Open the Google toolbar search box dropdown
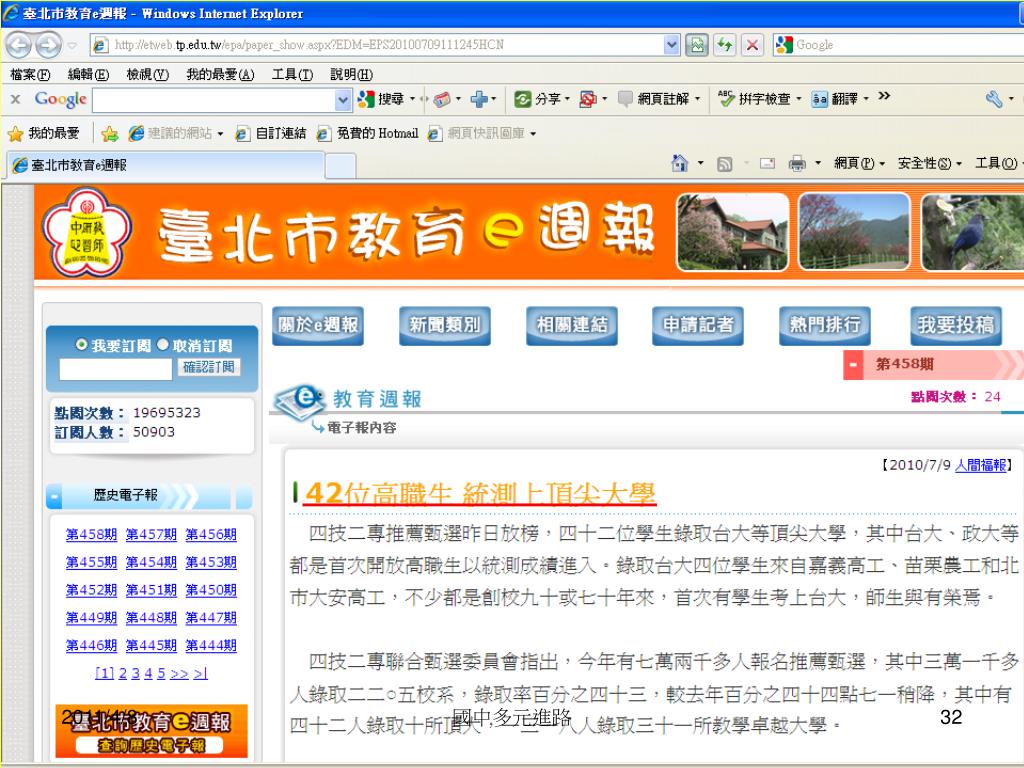This screenshot has height=768, width=1024. (344, 100)
